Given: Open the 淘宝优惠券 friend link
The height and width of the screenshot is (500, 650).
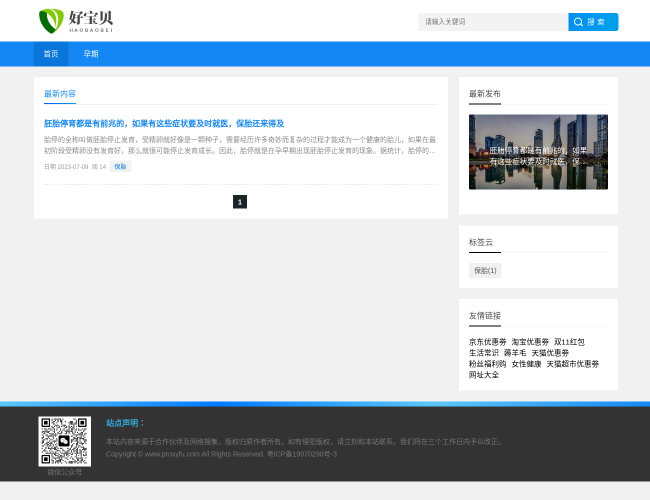Looking at the screenshot, I should tap(530, 342).
